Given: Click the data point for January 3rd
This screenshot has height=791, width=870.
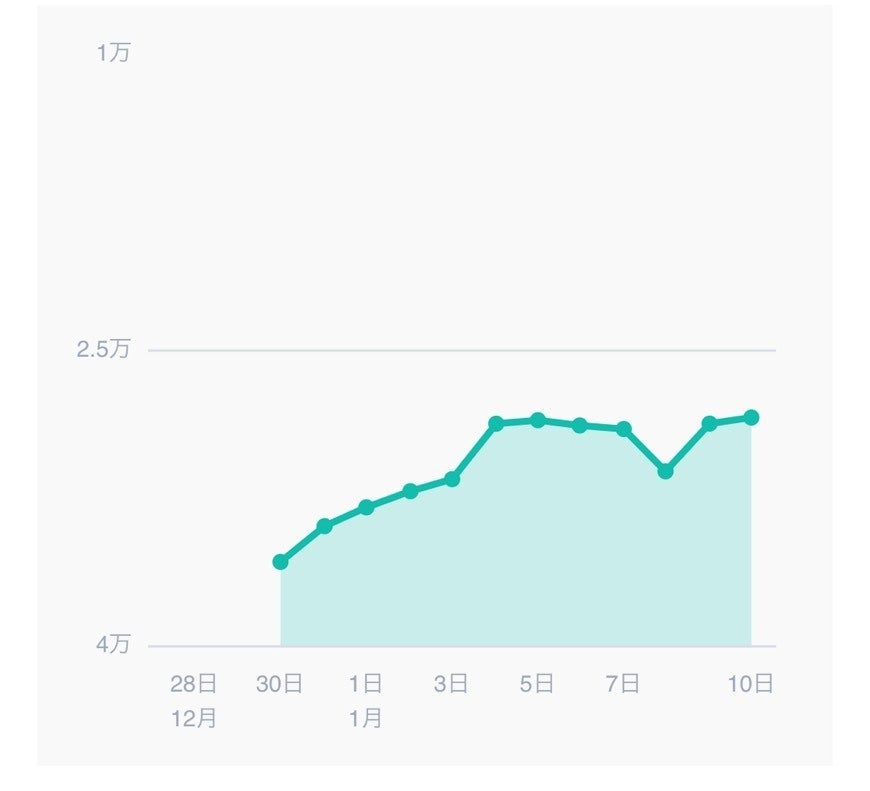Looking at the screenshot, I should click(x=452, y=479).
